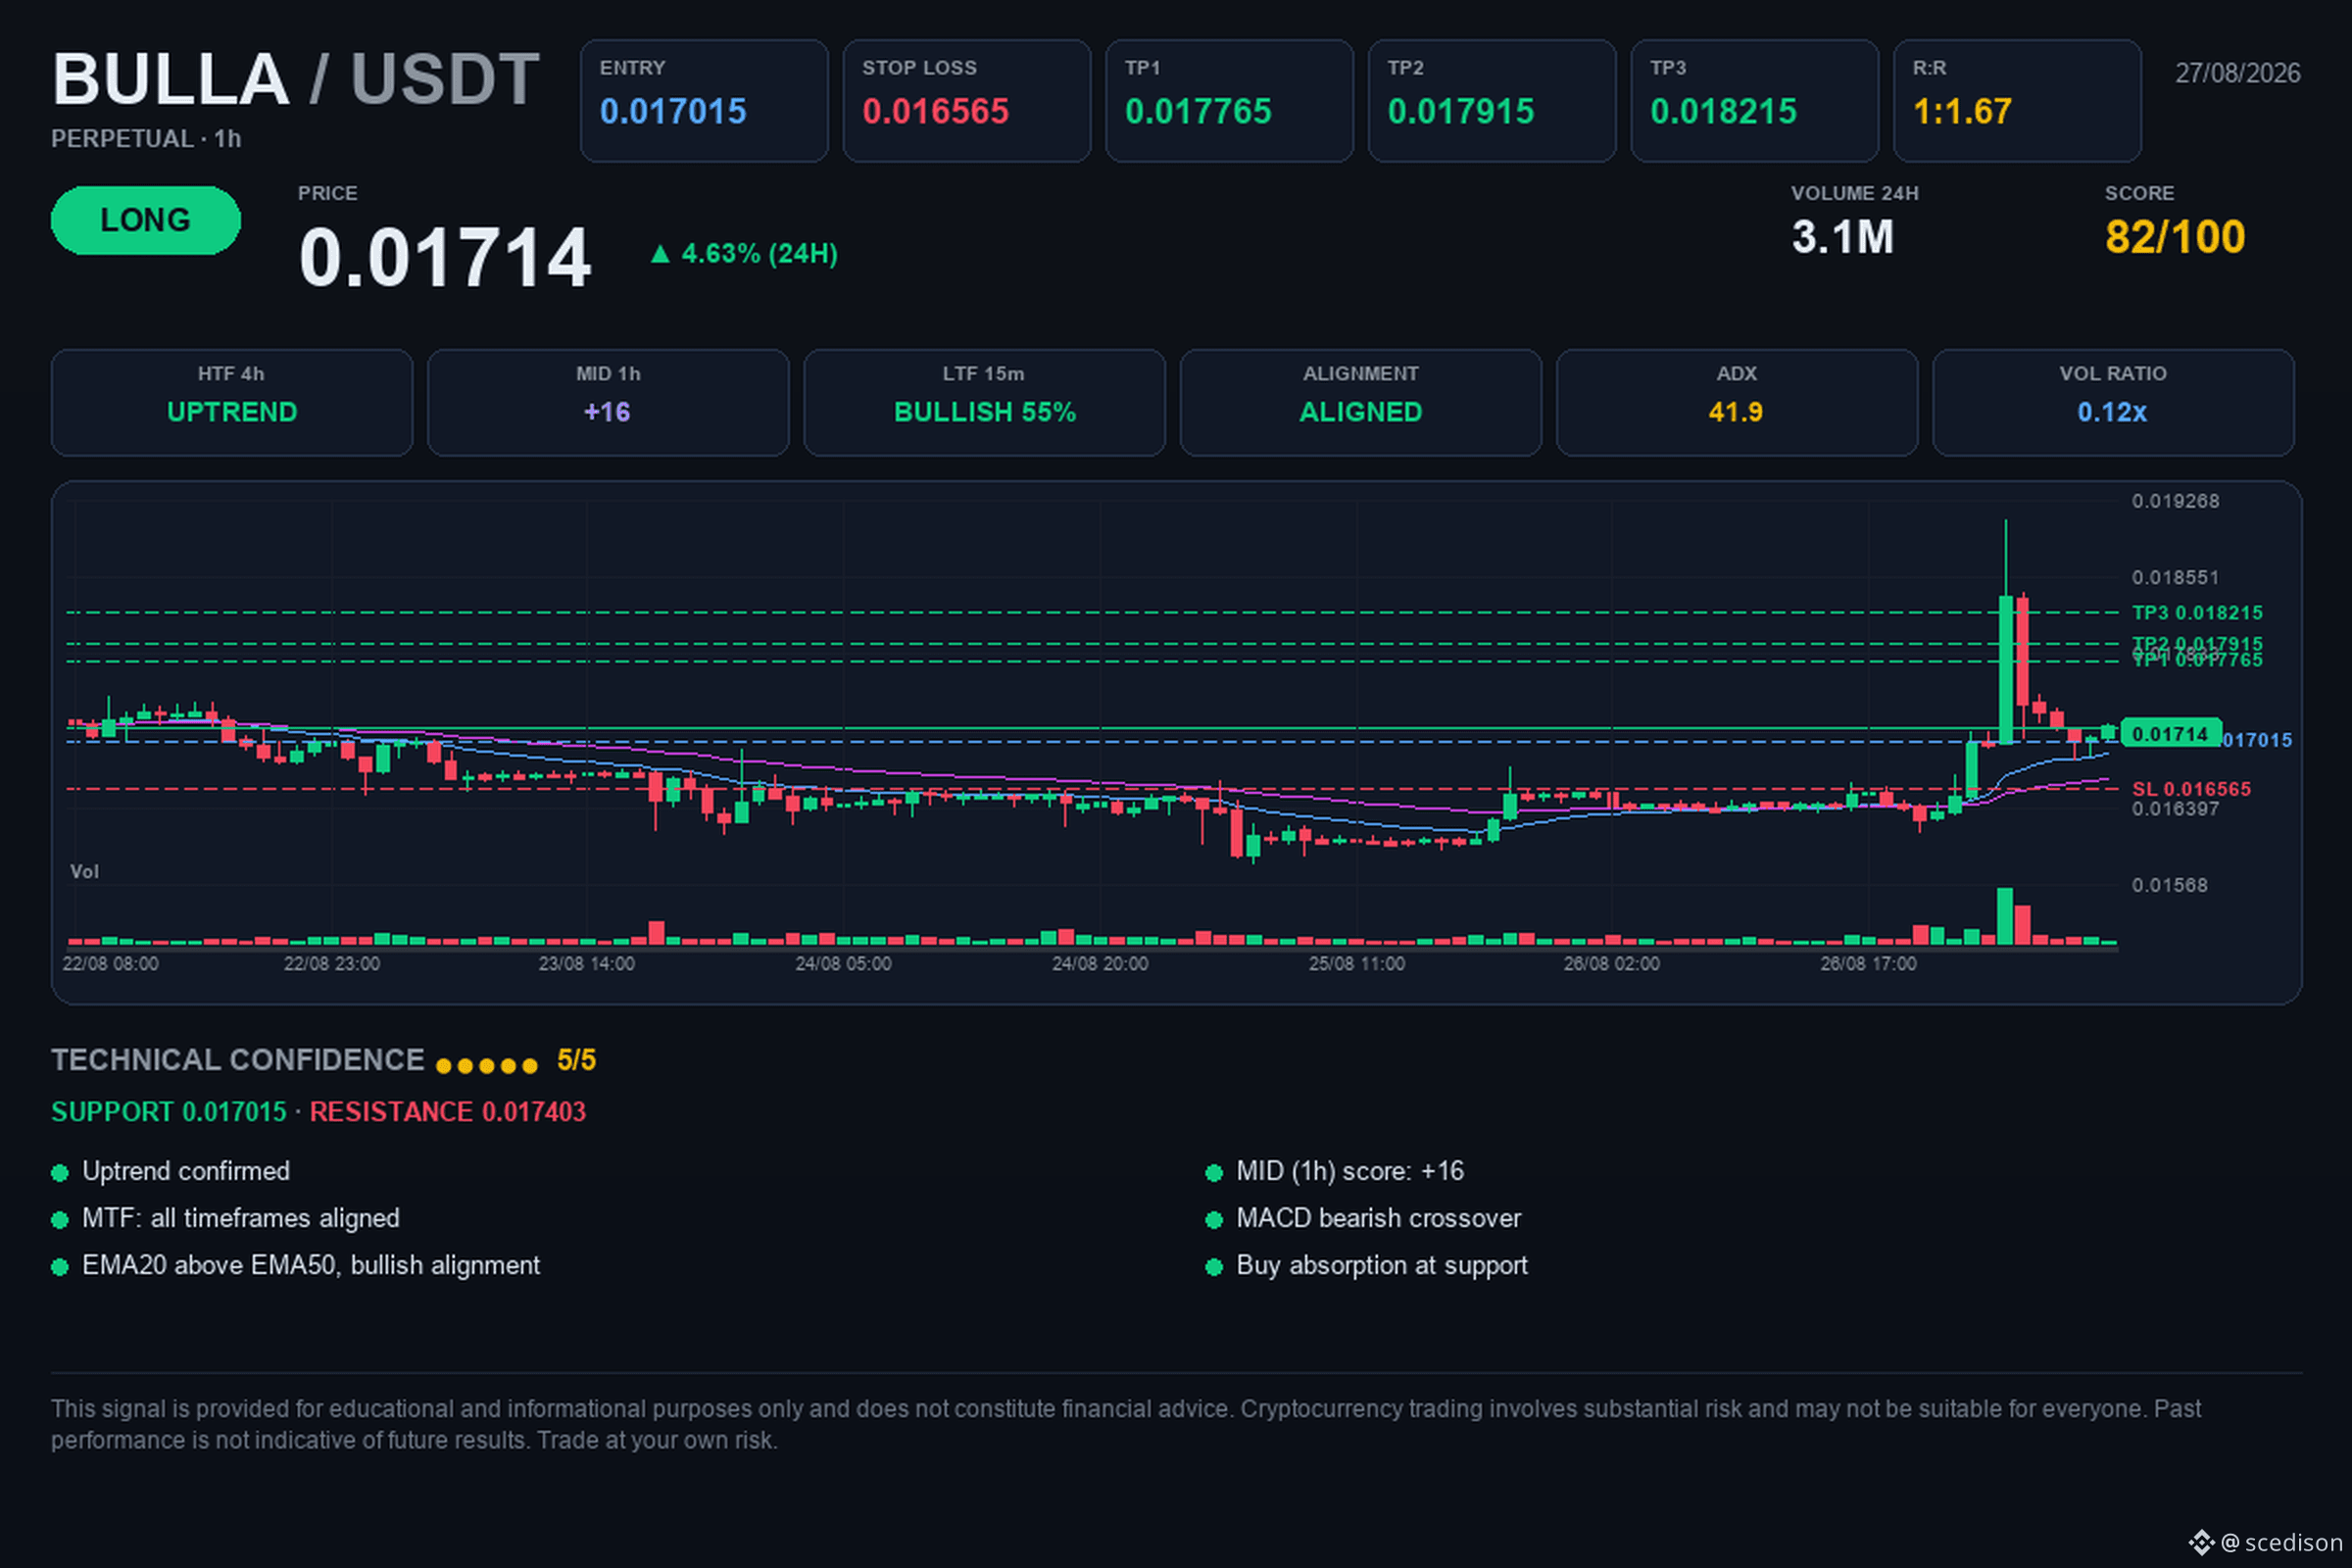Click the BULLA / USDT title
The image size is (2352, 1568).
(x=296, y=79)
